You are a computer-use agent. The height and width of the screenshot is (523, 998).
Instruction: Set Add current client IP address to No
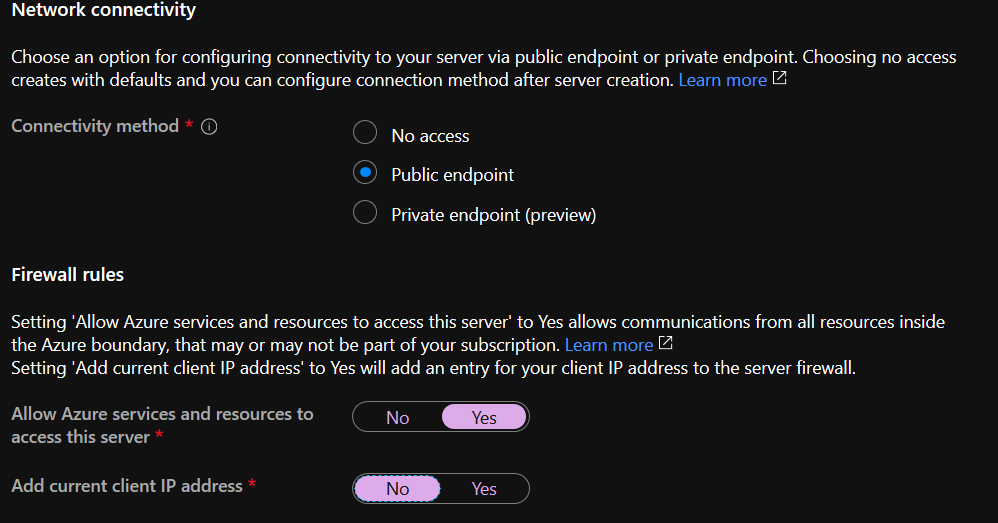(398, 489)
